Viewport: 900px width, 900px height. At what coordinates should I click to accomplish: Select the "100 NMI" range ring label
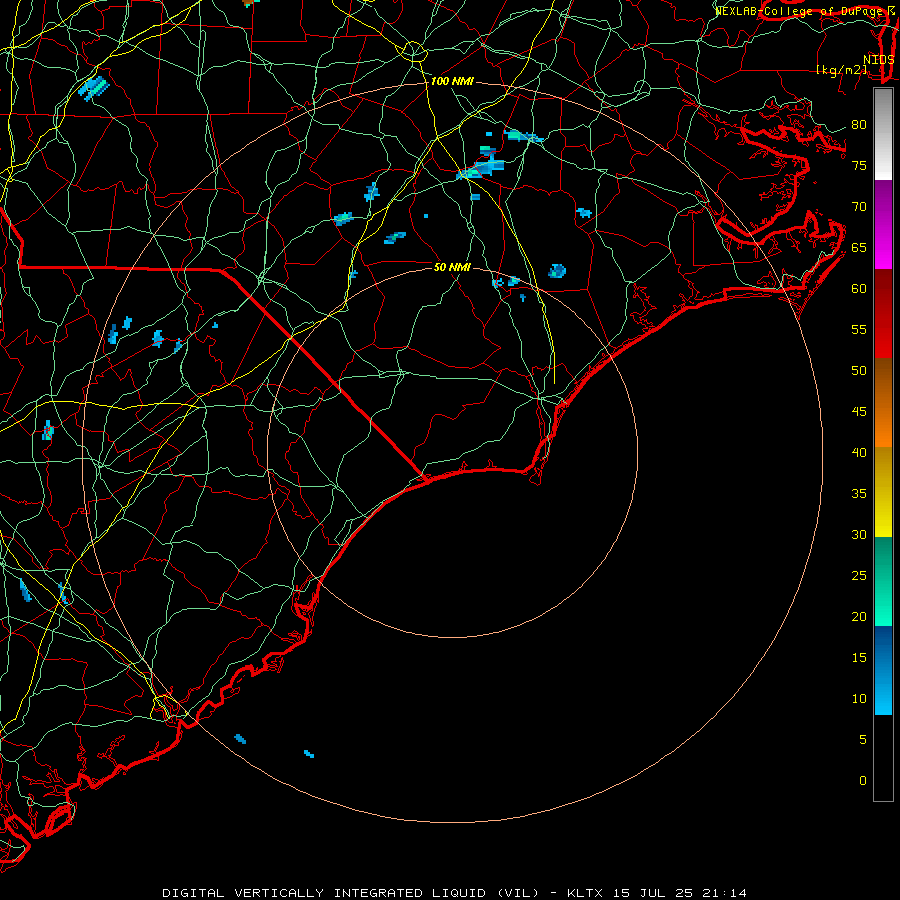pos(452,82)
